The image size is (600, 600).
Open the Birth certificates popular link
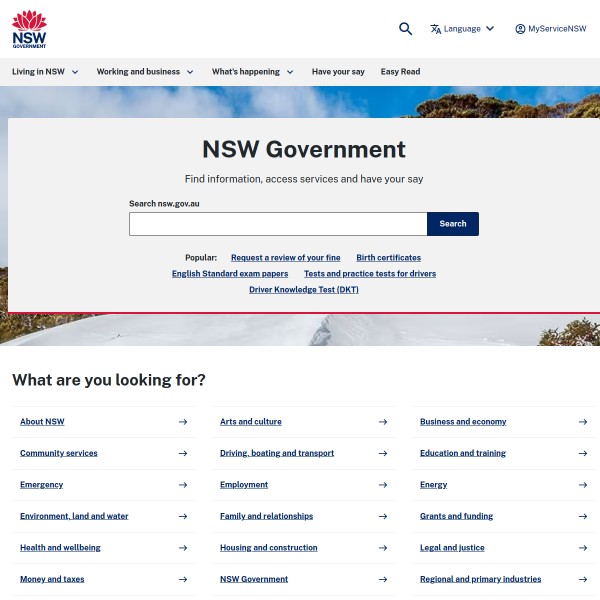tap(388, 258)
